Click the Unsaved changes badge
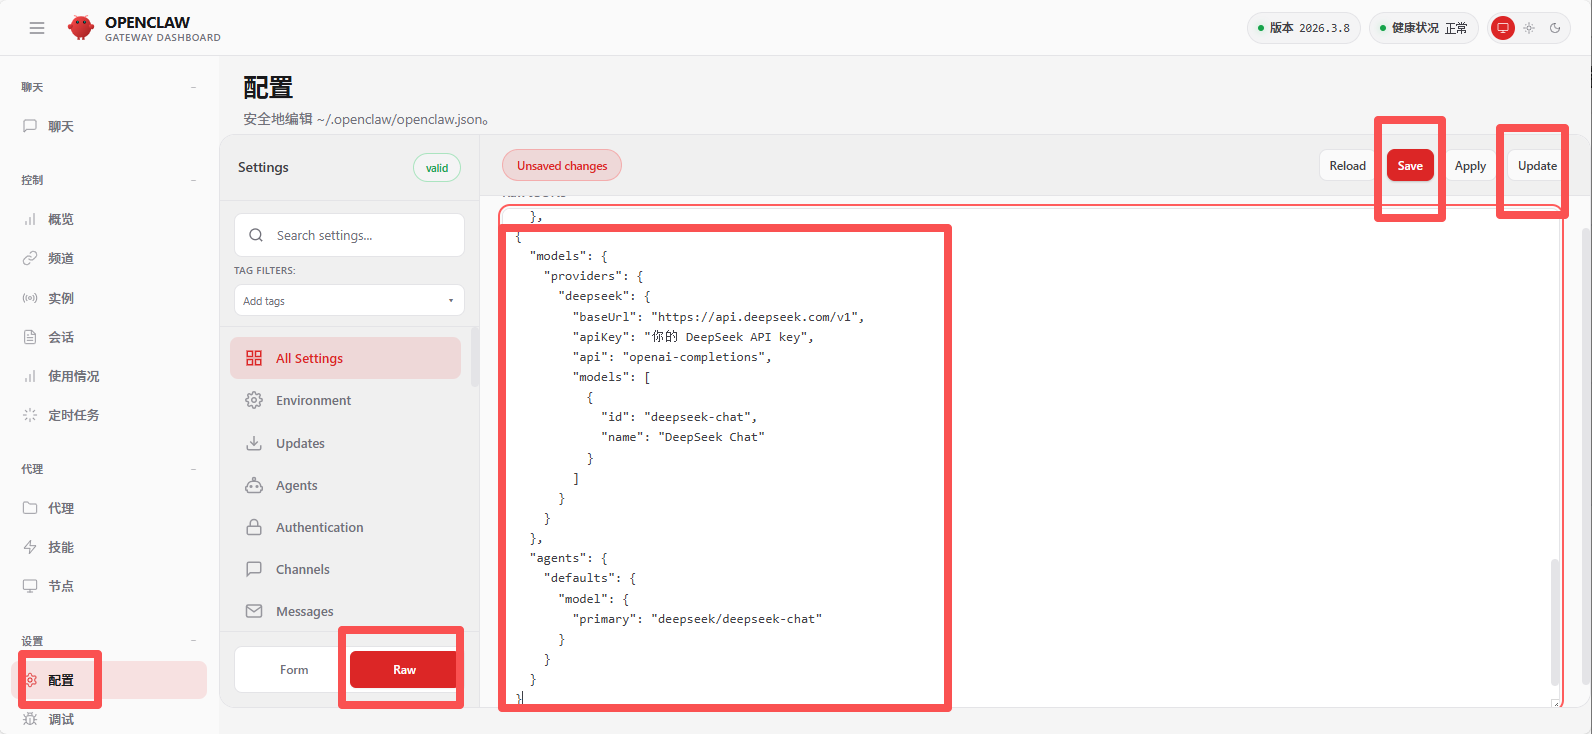This screenshot has width=1592, height=734. point(562,166)
